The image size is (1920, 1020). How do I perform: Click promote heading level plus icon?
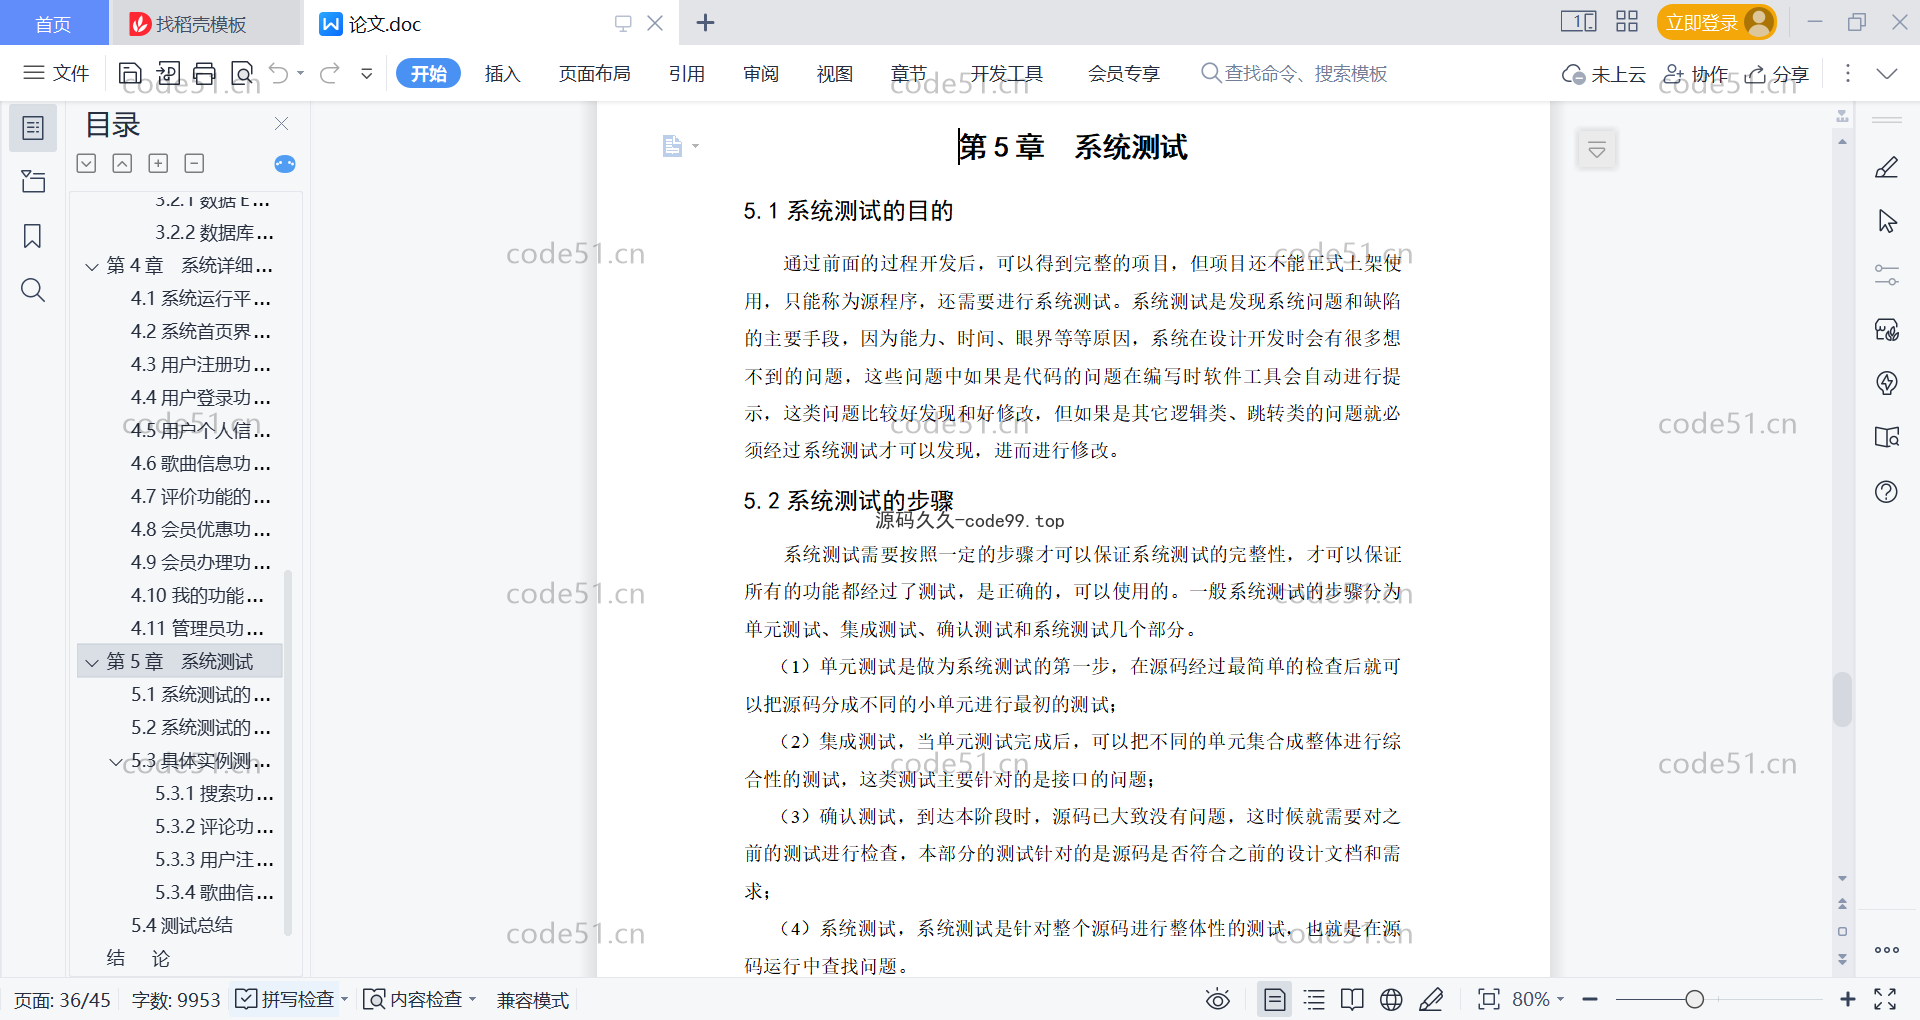158,163
